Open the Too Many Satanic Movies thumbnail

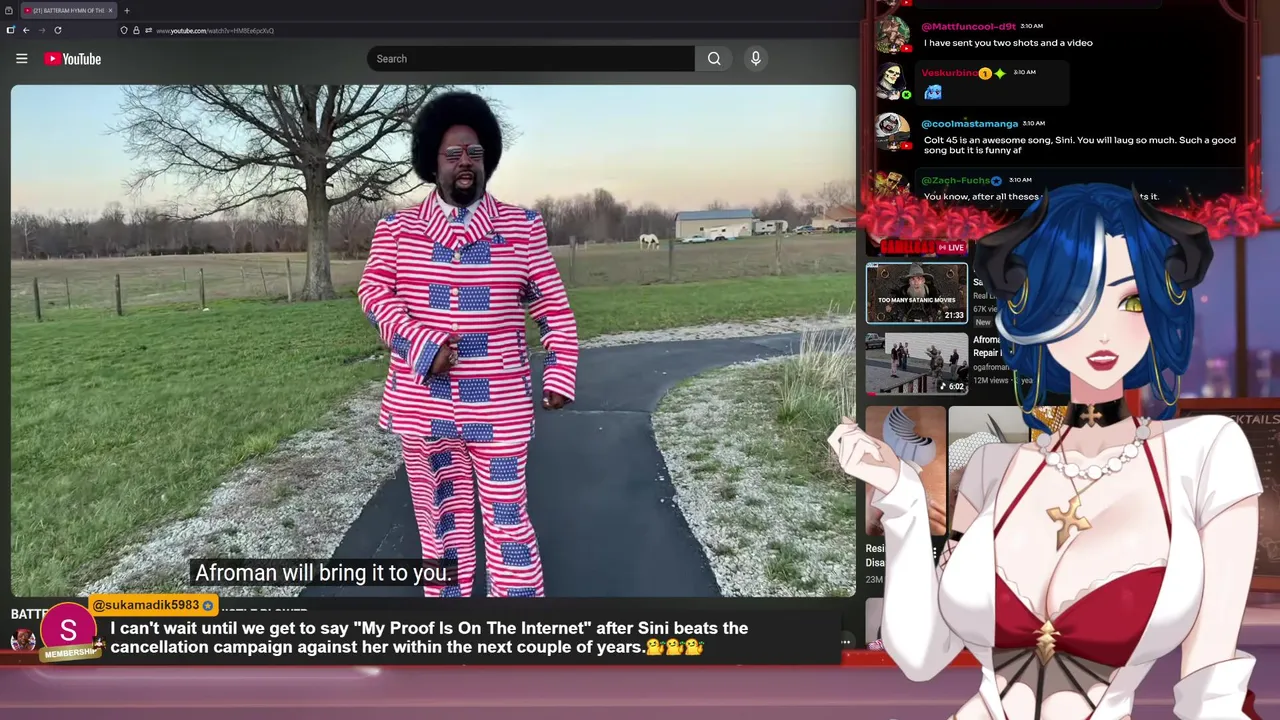917,293
